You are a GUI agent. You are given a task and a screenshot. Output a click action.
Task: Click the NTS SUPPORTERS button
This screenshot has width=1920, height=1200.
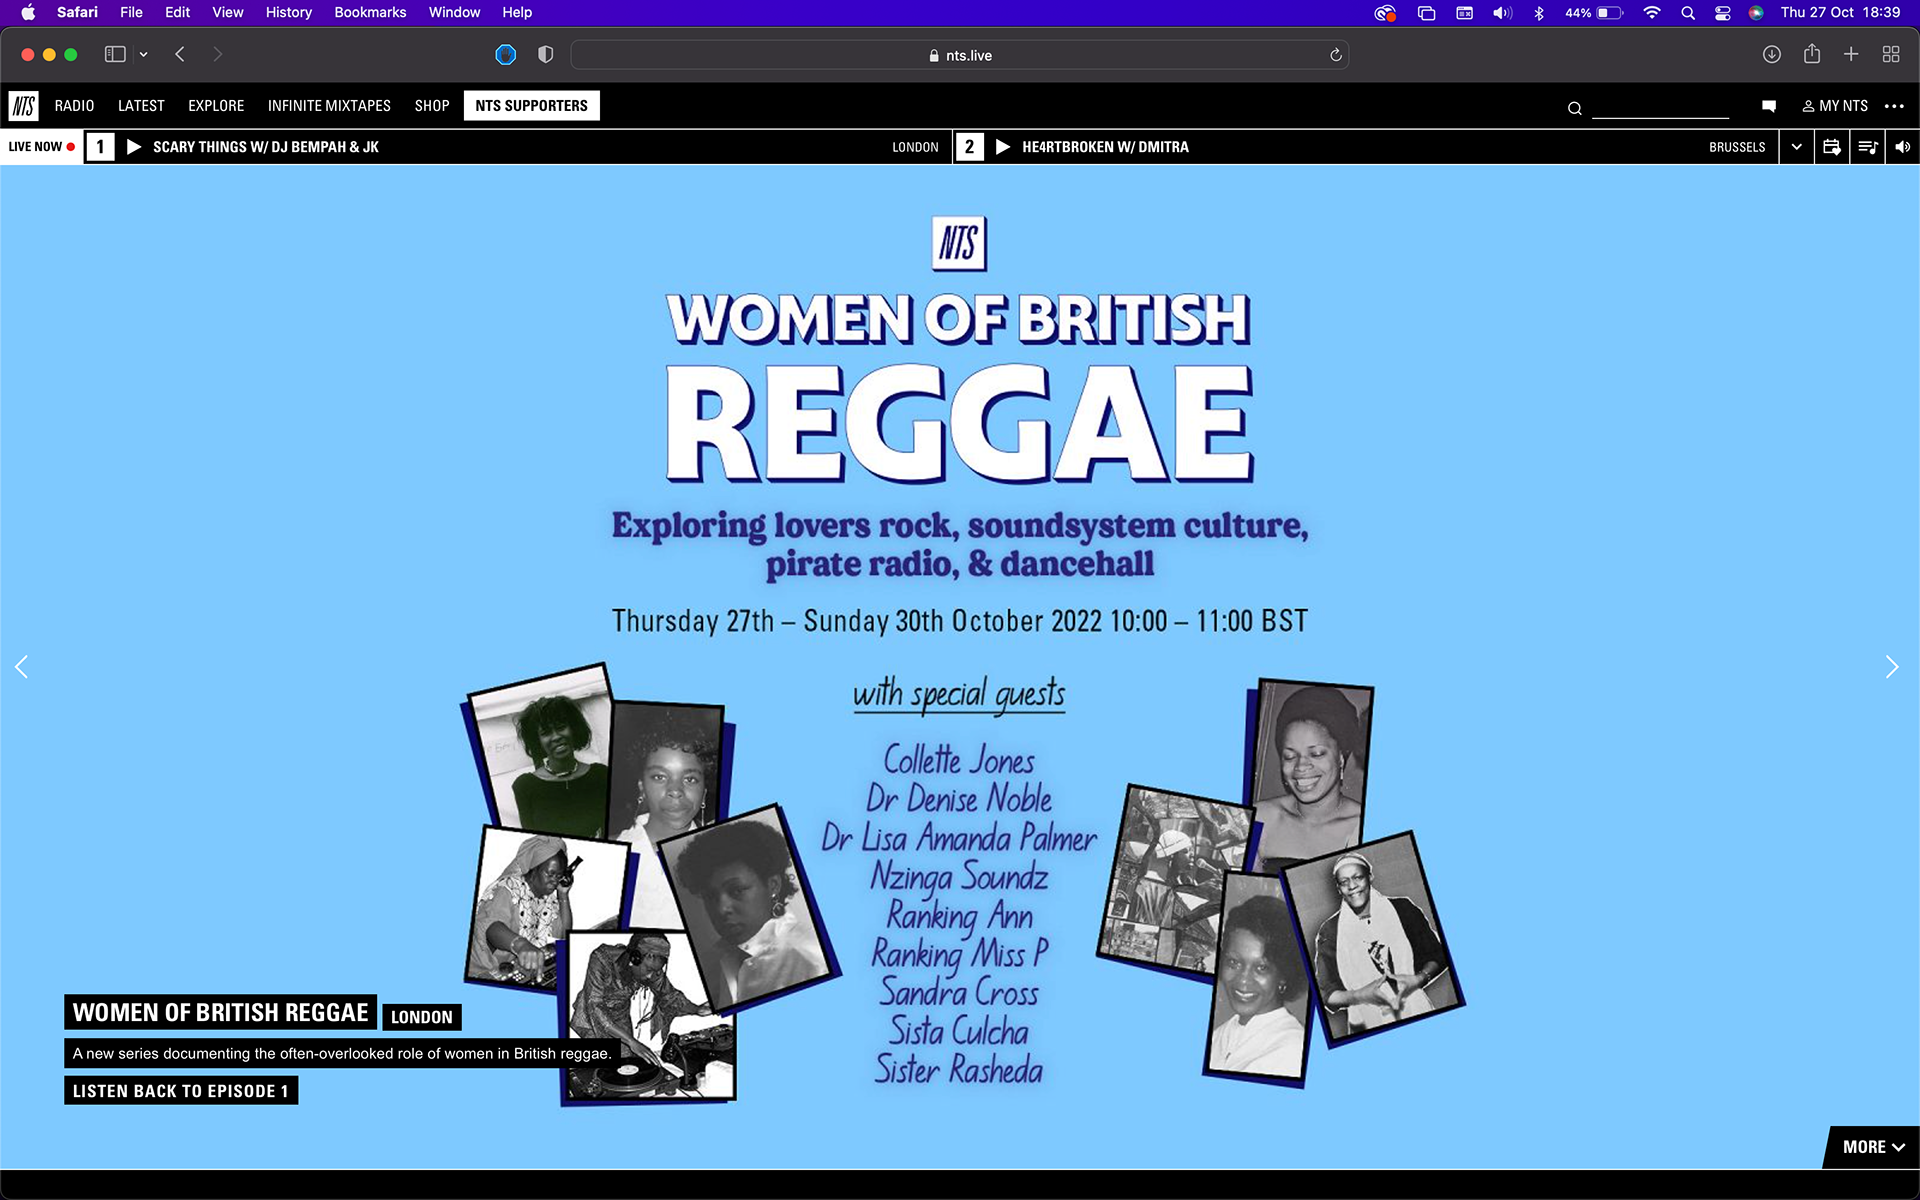click(x=532, y=106)
